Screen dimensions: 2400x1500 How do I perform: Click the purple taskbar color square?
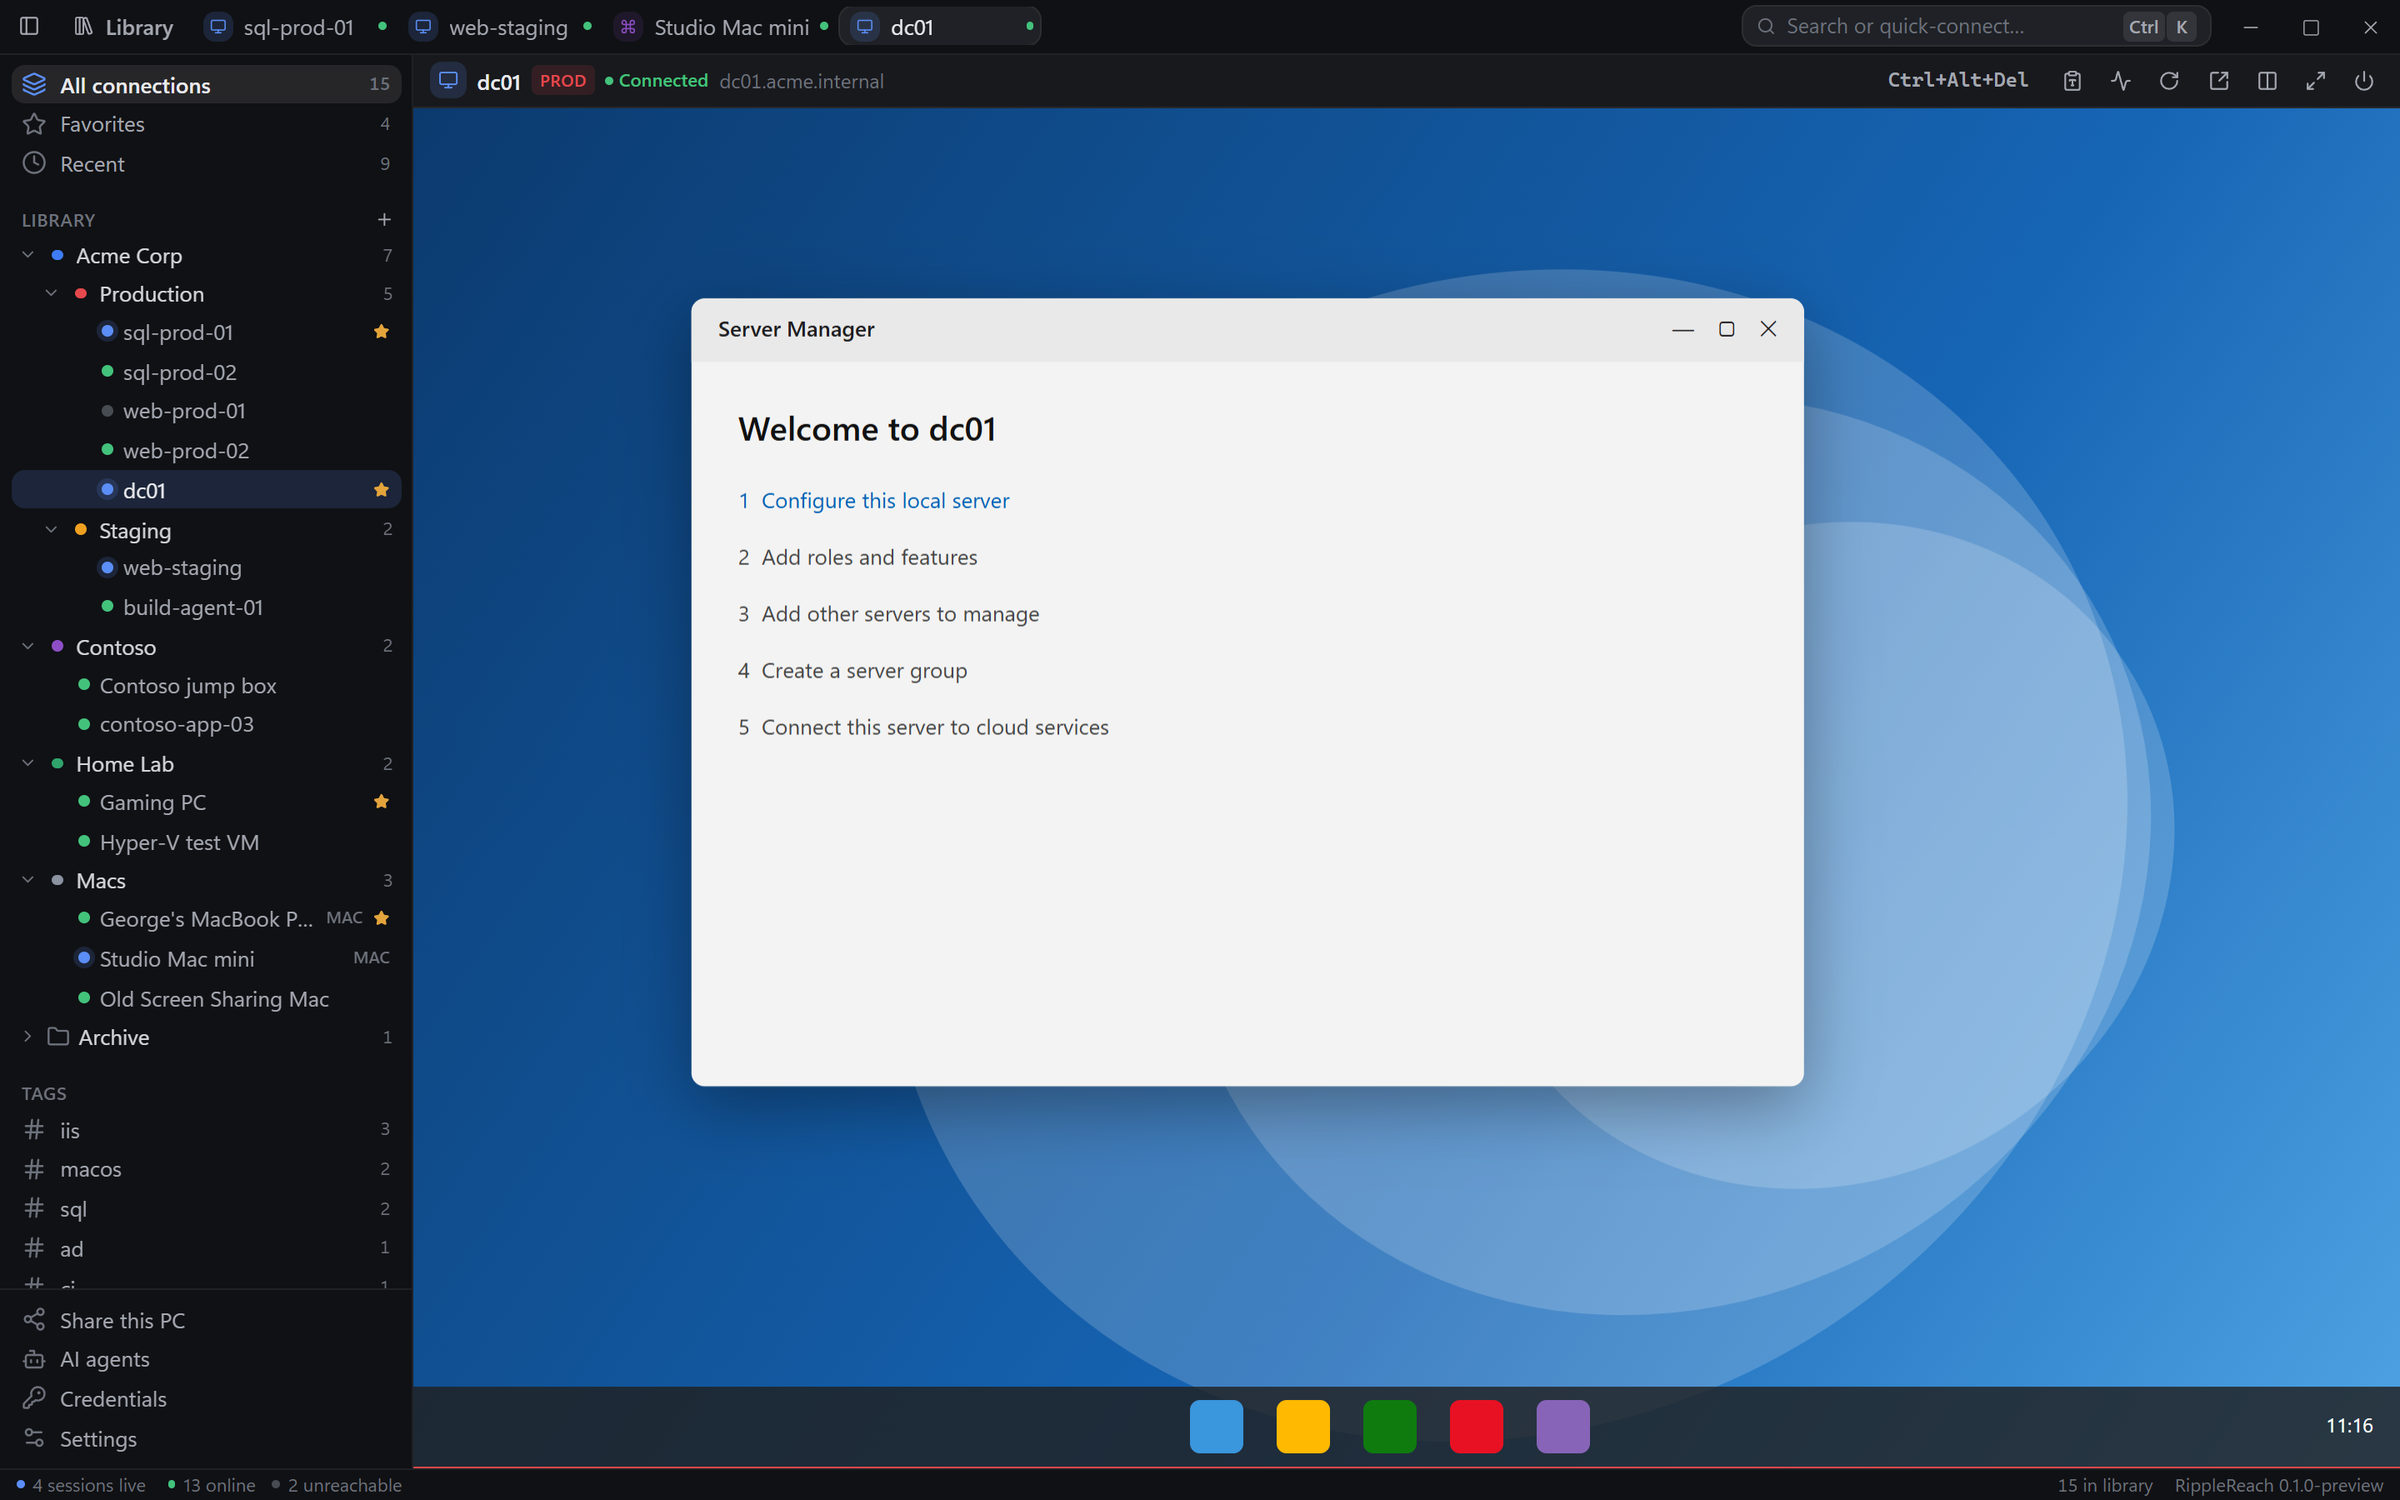pyautogui.click(x=1563, y=1426)
